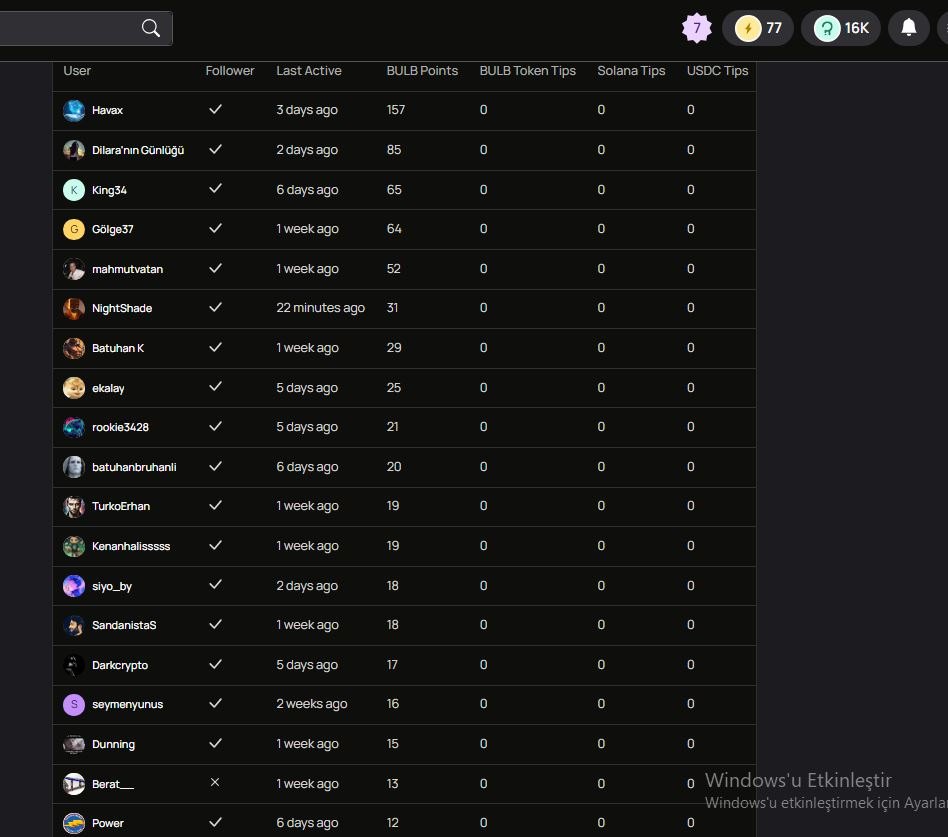
Task: Select the '2 weeks ago' cell
Action: (312, 704)
